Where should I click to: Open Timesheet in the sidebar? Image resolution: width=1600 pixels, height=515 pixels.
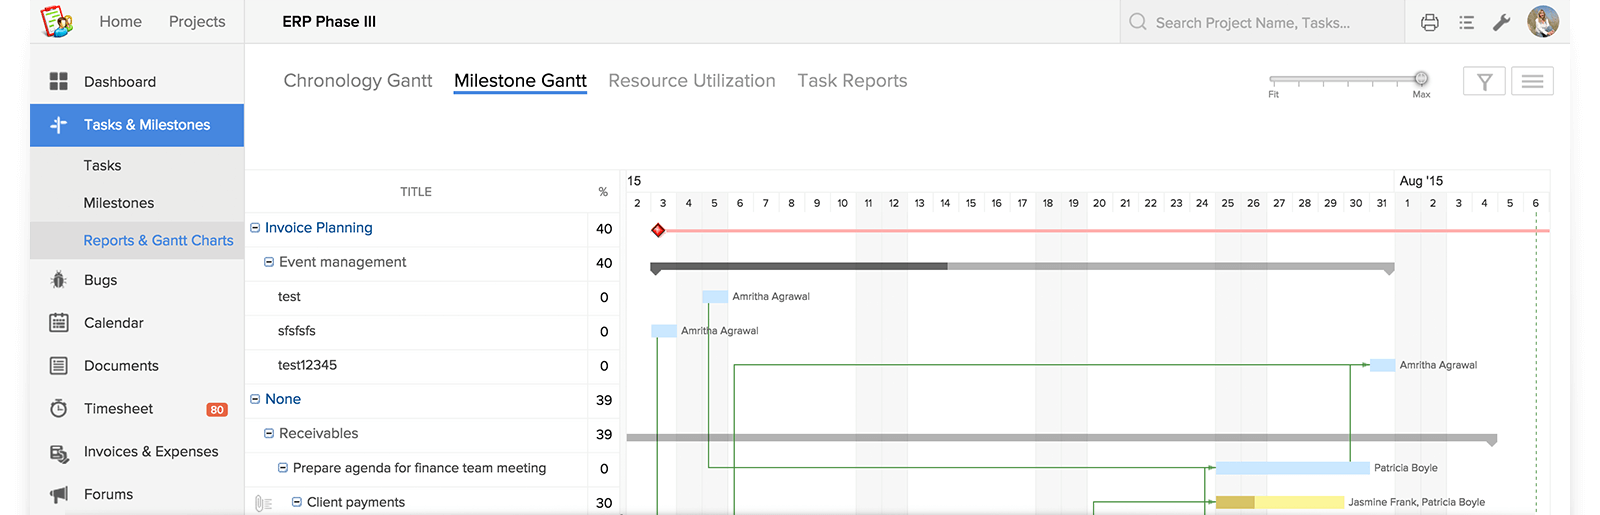[x=118, y=408]
